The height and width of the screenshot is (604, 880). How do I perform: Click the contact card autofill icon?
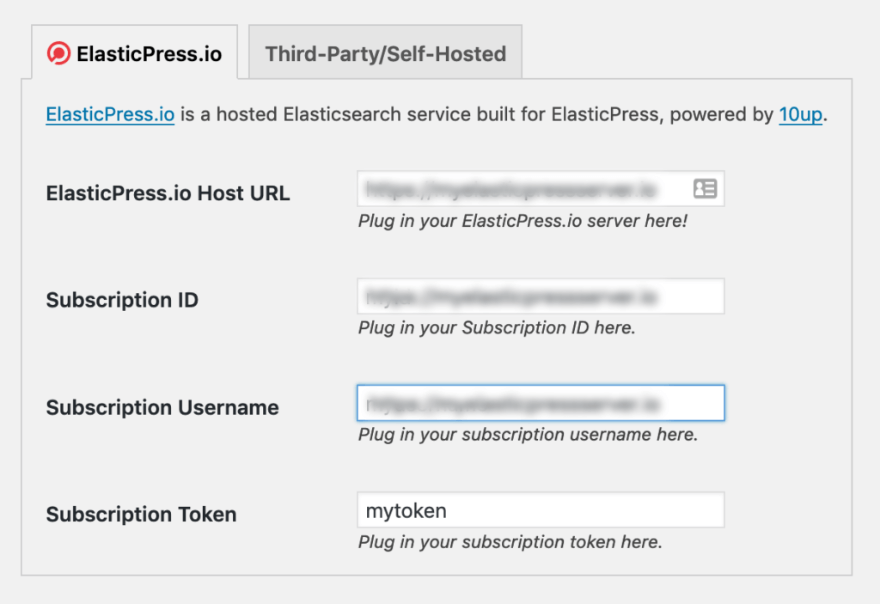click(705, 189)
